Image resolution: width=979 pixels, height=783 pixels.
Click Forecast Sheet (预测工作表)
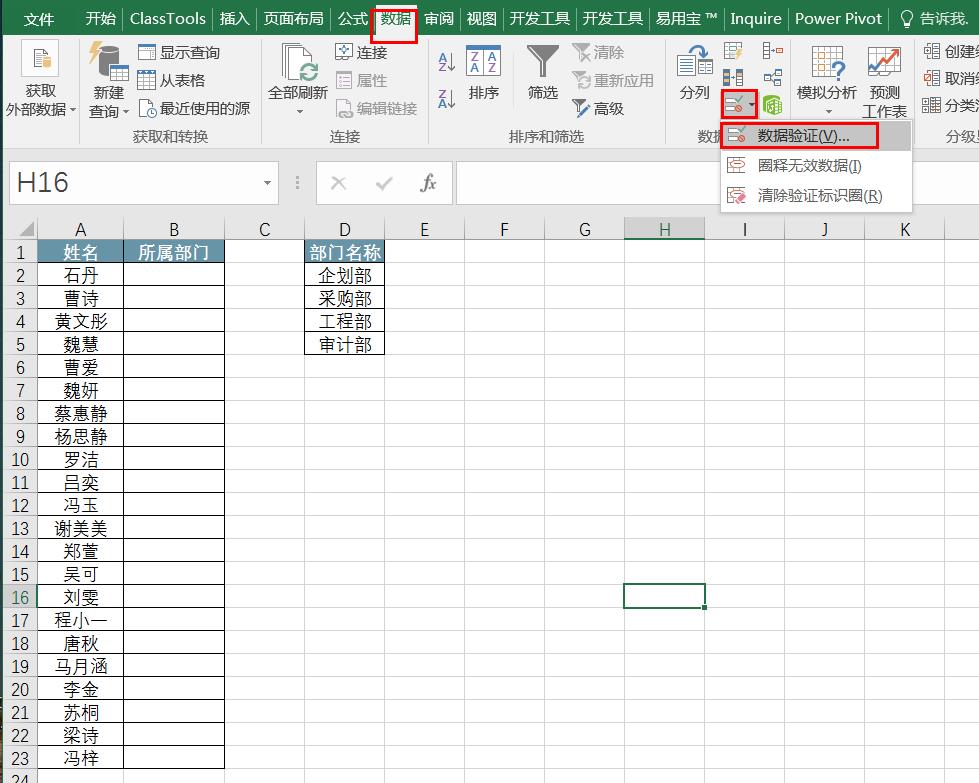coord(884,81)
